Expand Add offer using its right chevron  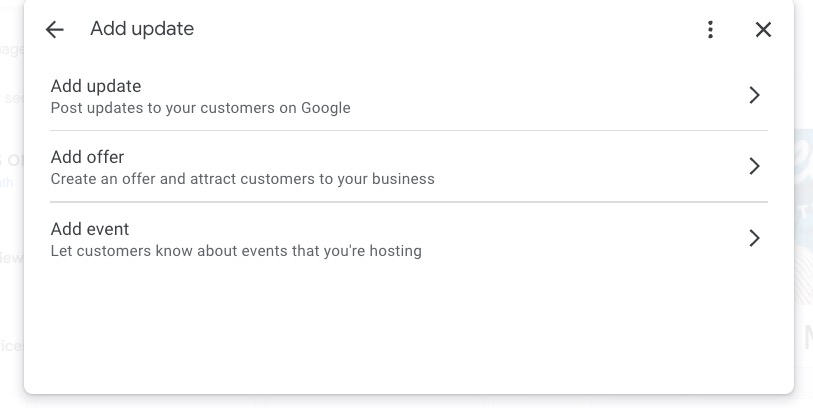click(755, 166)
